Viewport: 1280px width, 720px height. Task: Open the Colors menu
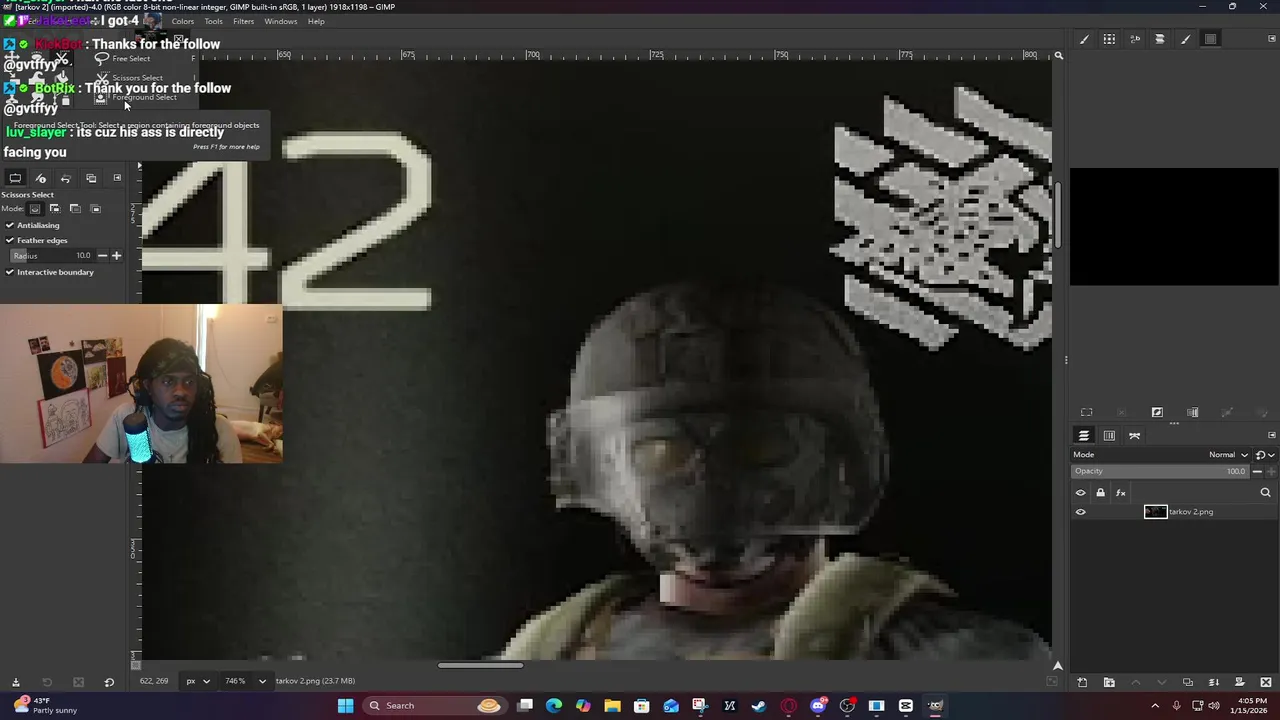[183, 21]
